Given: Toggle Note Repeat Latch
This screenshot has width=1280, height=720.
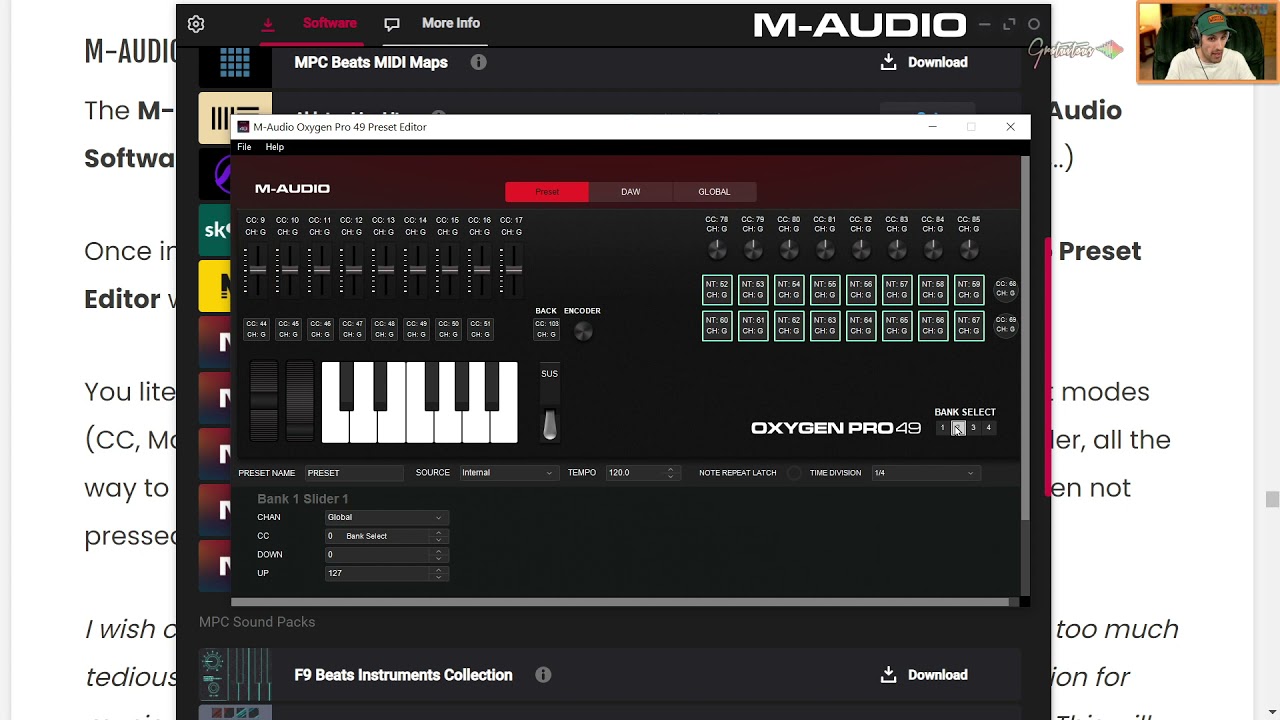Looking at the screenshot, I should click(x=794, y=473).
